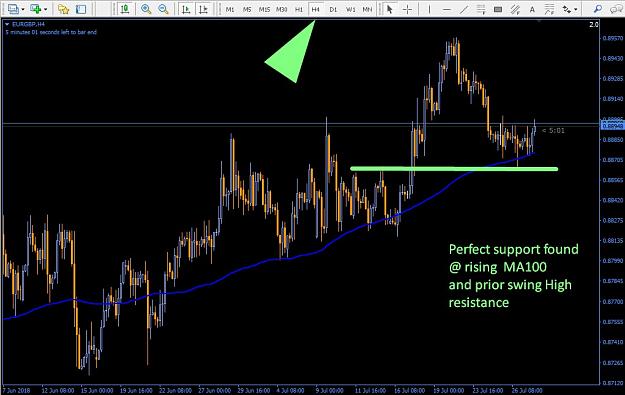
Task: Expand the arrows tool dropdown
Action: [x=576, y=9]
